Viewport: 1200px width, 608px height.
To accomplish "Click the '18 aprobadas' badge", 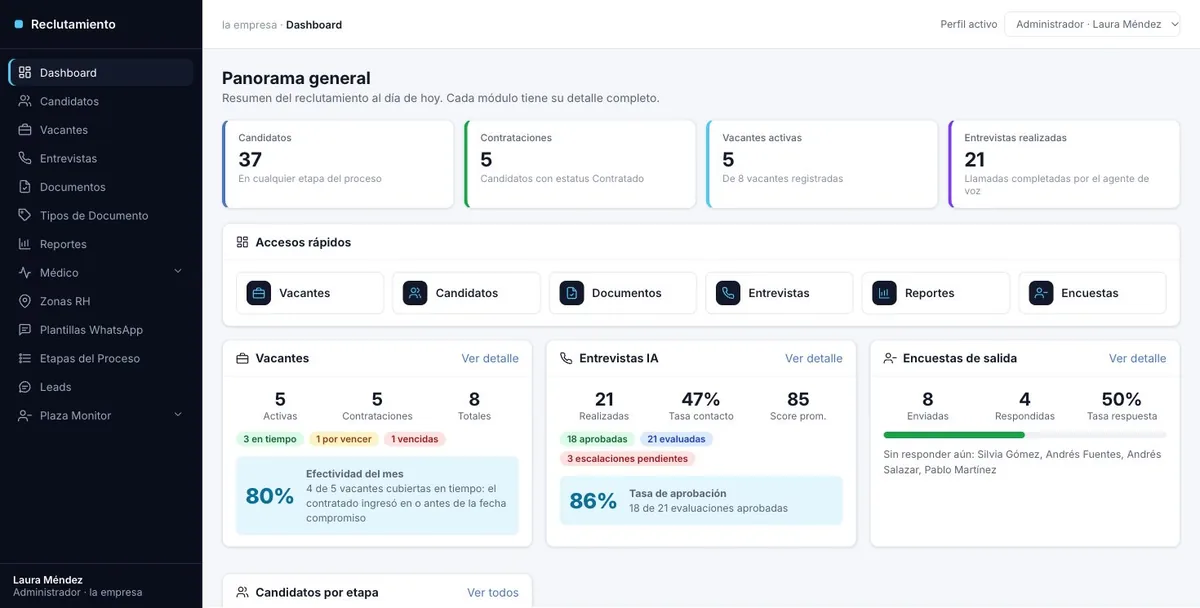I will click(597, 439).
